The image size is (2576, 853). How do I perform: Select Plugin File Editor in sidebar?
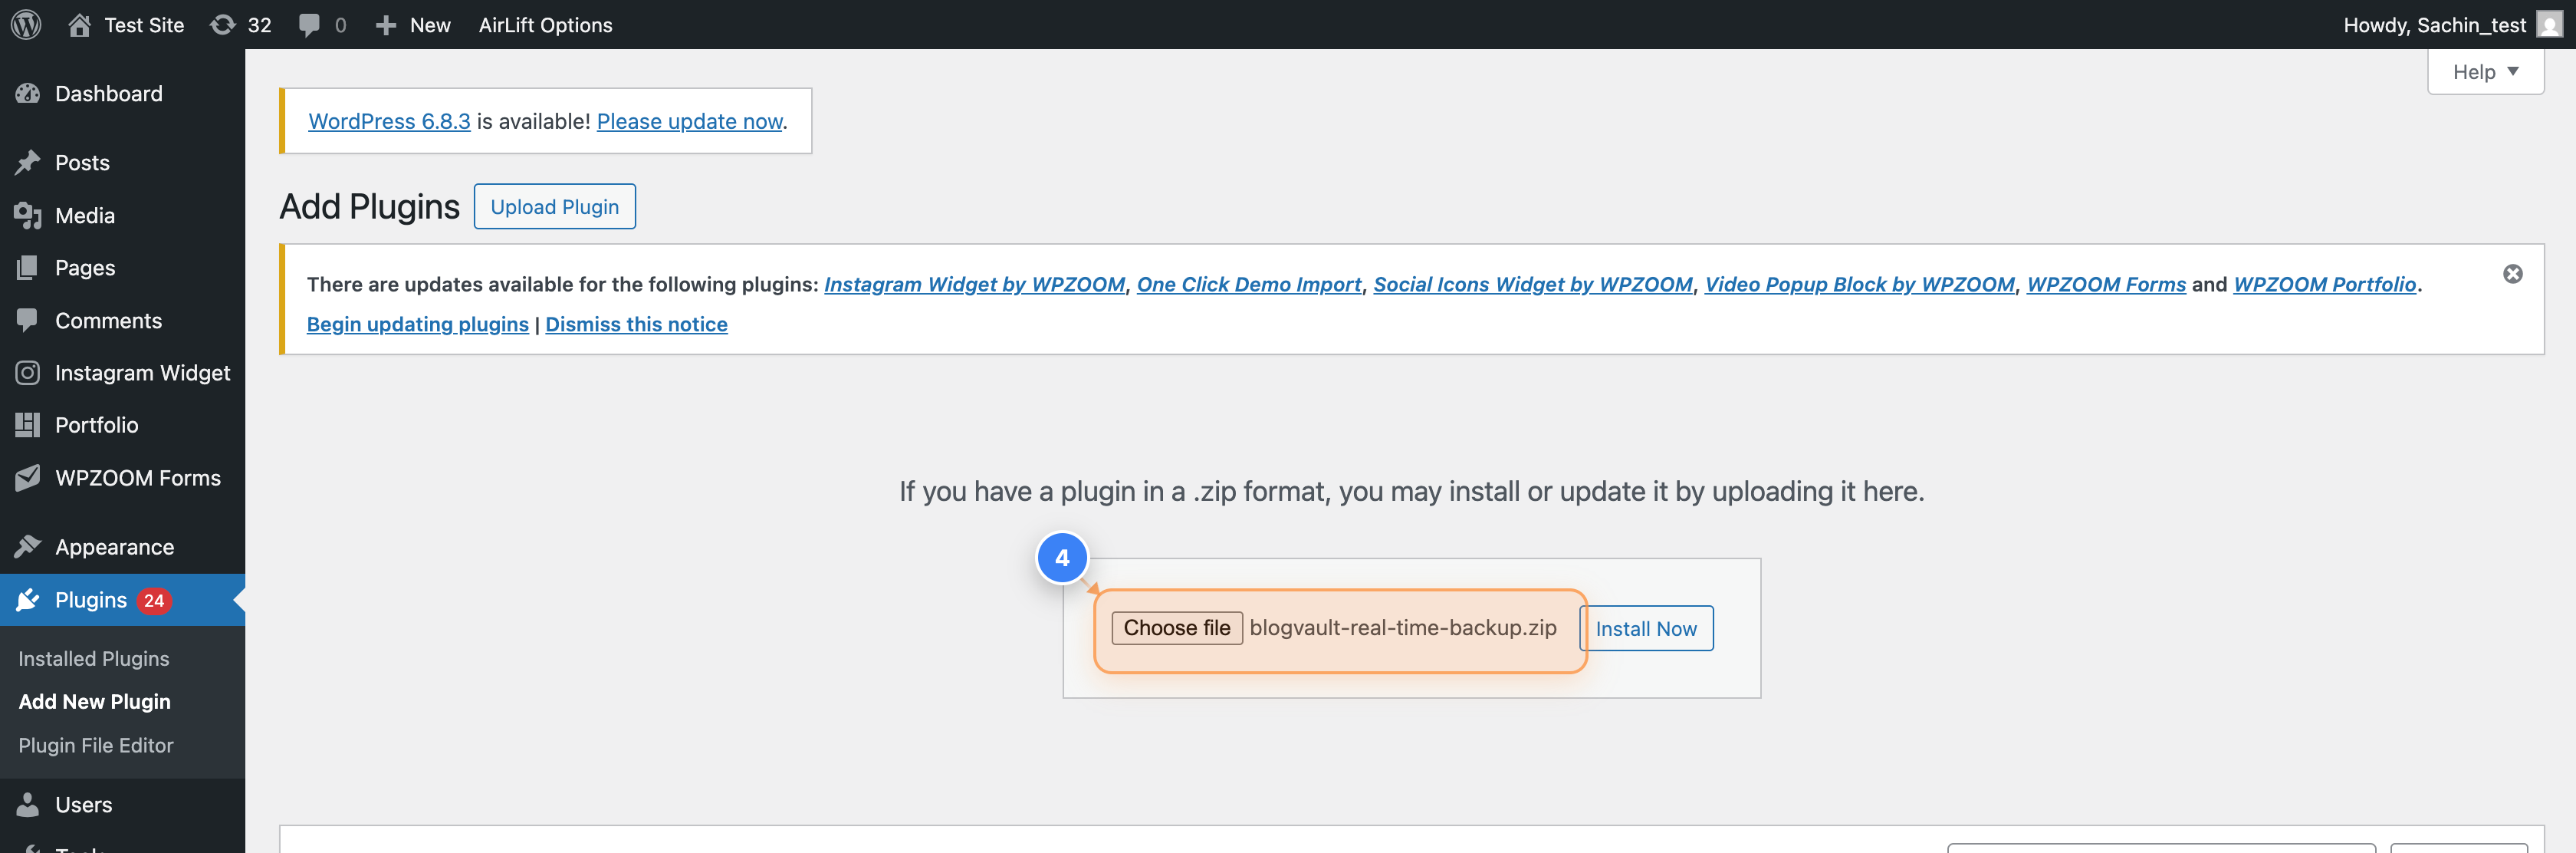[x=95, y=745]
